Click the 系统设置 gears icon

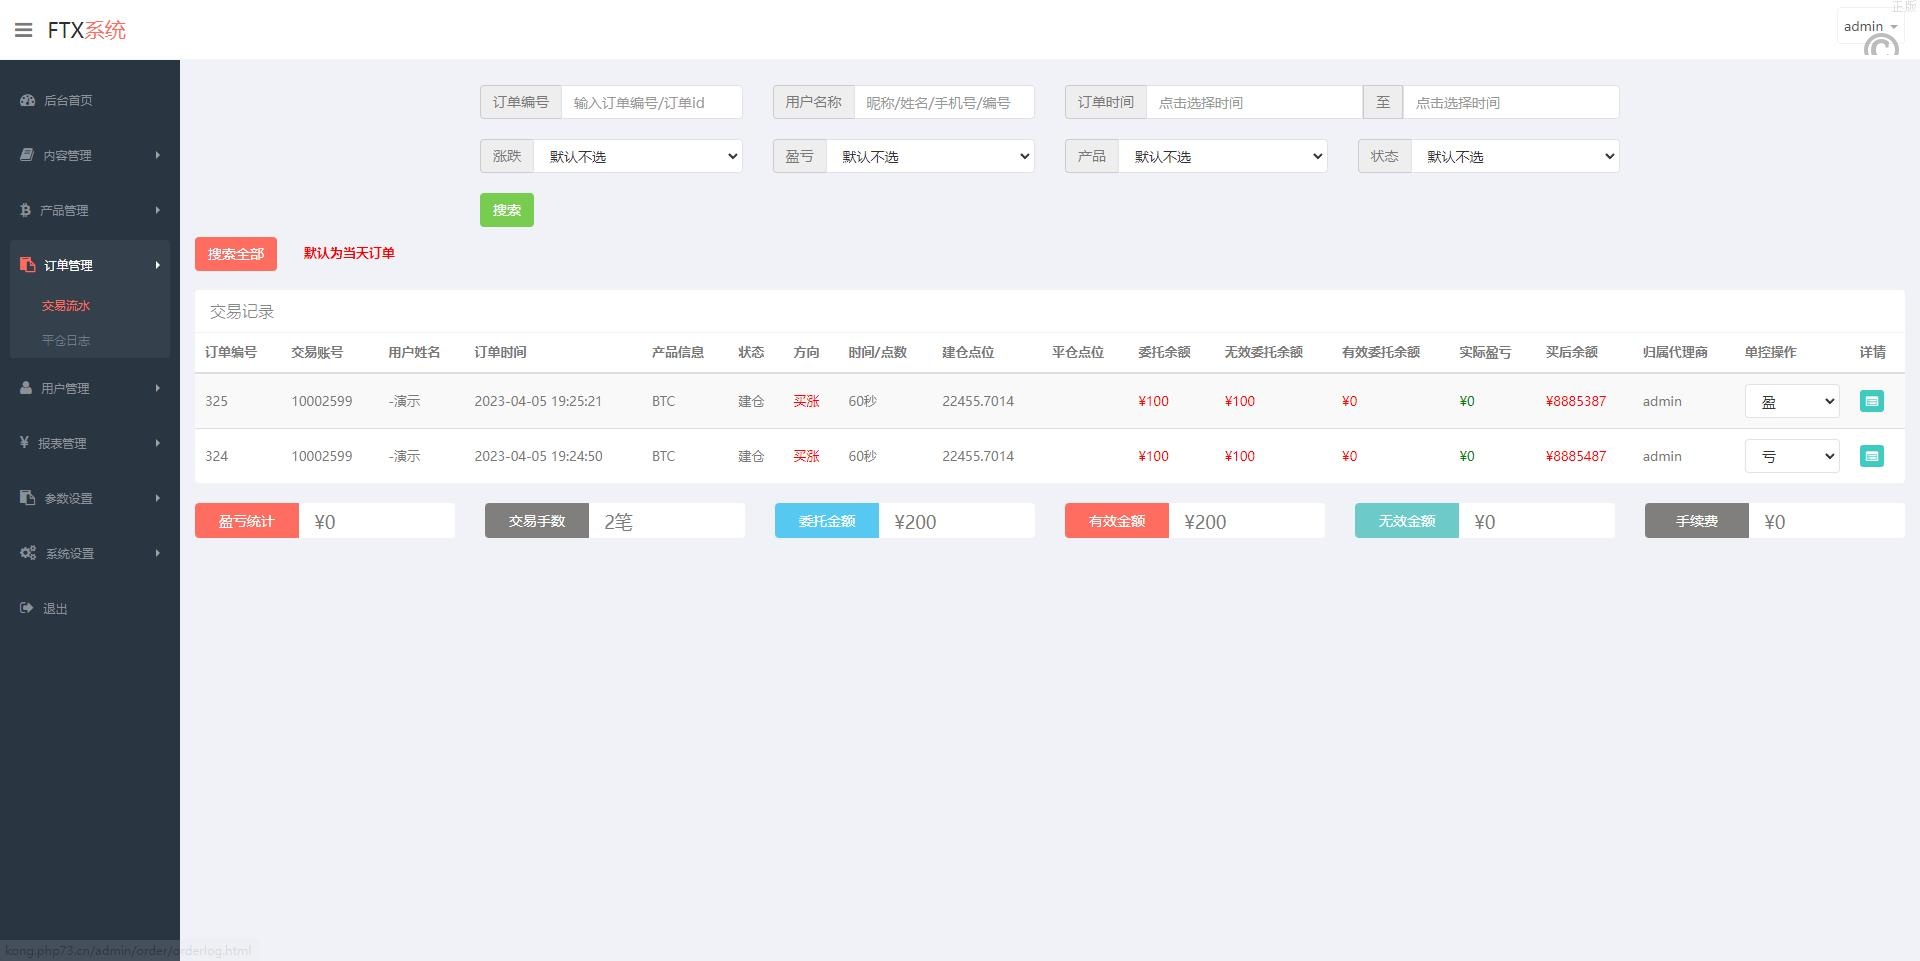tap(27, 553)
